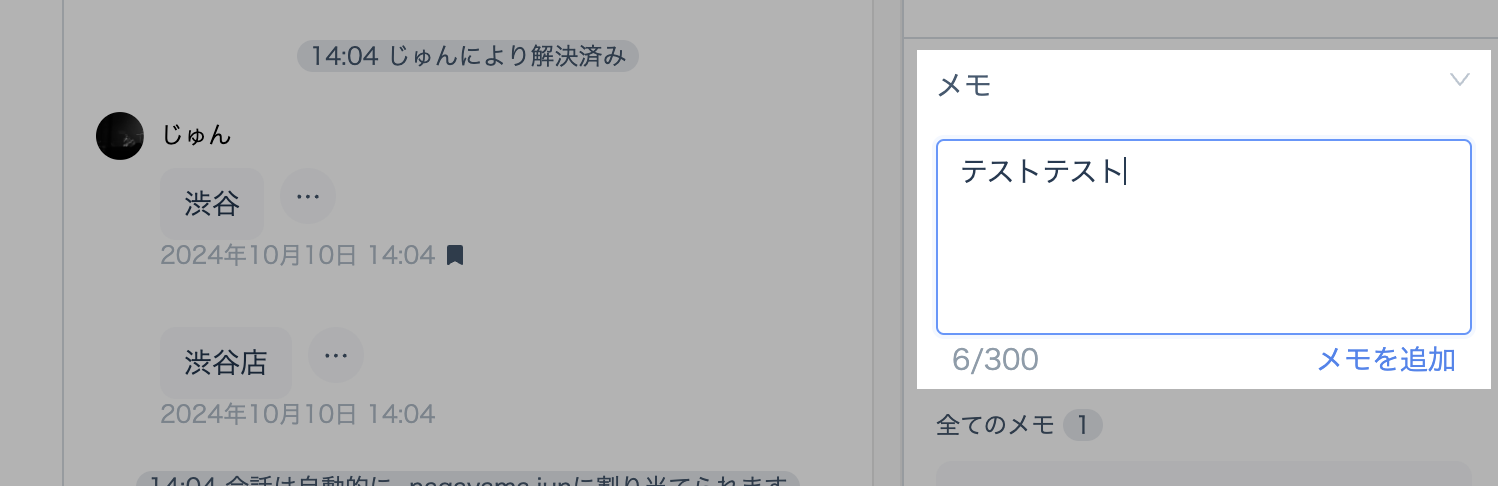The height and width of the screenshot is (486, 1498).
Task: Click the 6/300 character counter
Action: [x=995, y=360]
